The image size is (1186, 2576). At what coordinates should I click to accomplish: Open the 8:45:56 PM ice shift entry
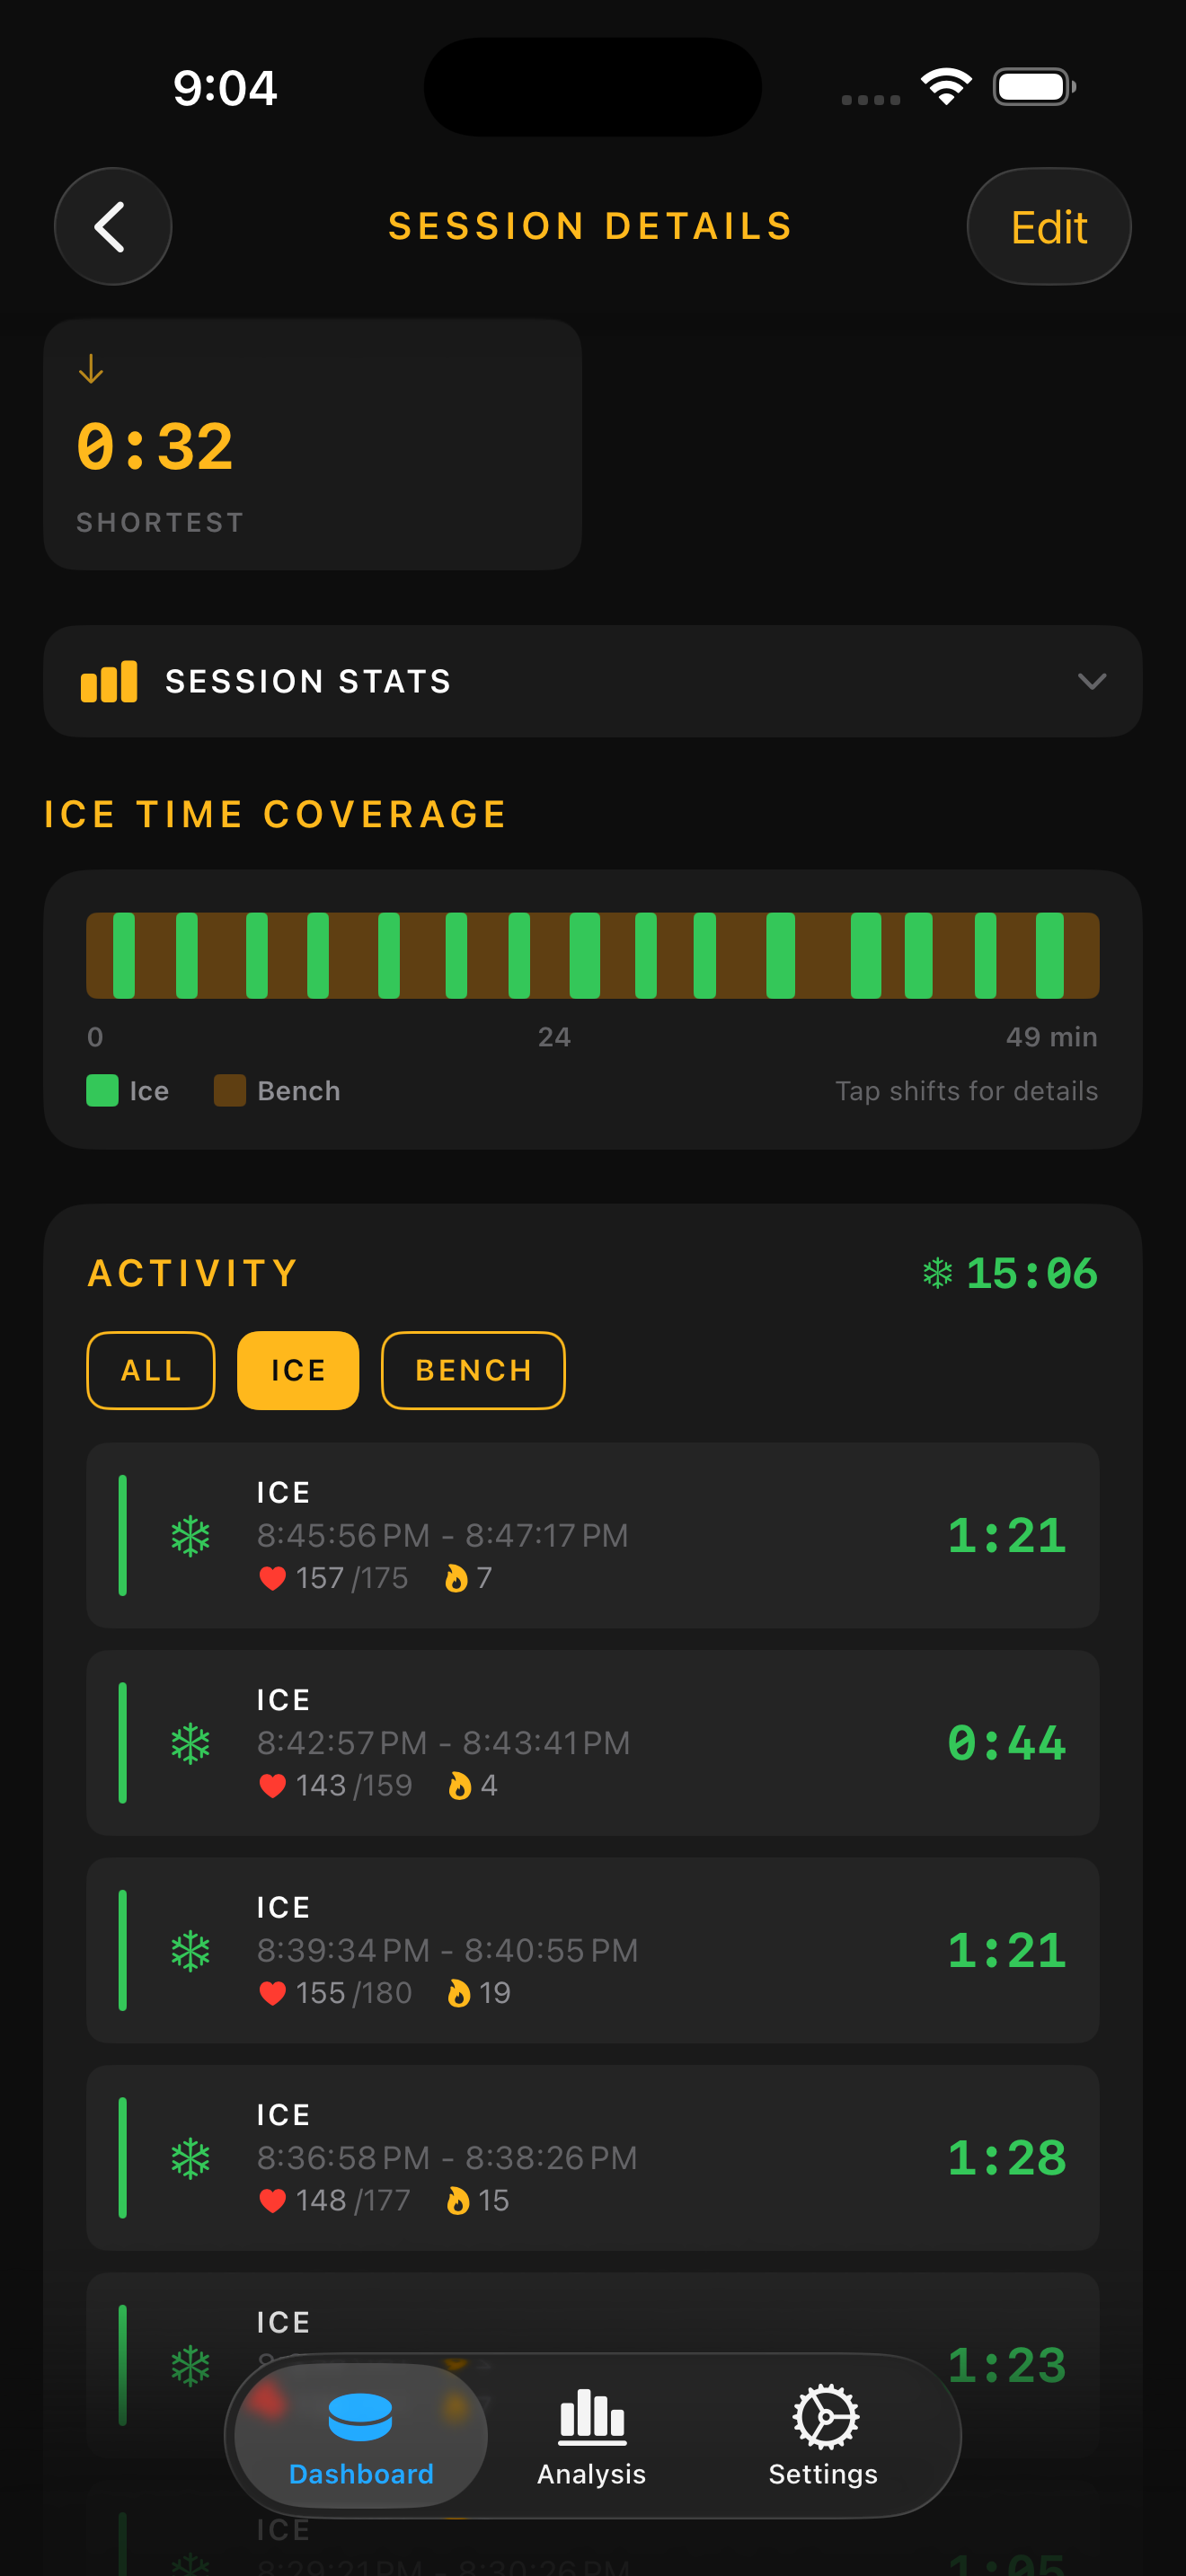tap(592, 1535)
